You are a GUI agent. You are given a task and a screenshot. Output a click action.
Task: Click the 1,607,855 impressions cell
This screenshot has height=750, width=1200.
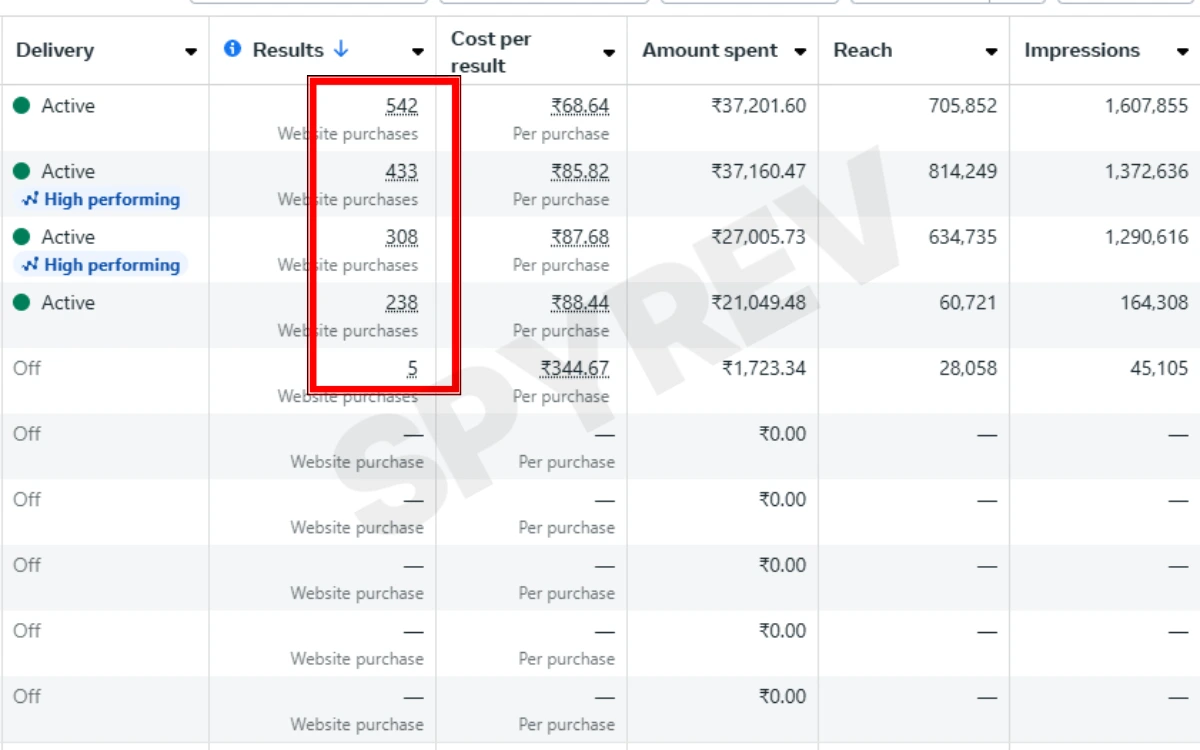tap(1146, 106)
